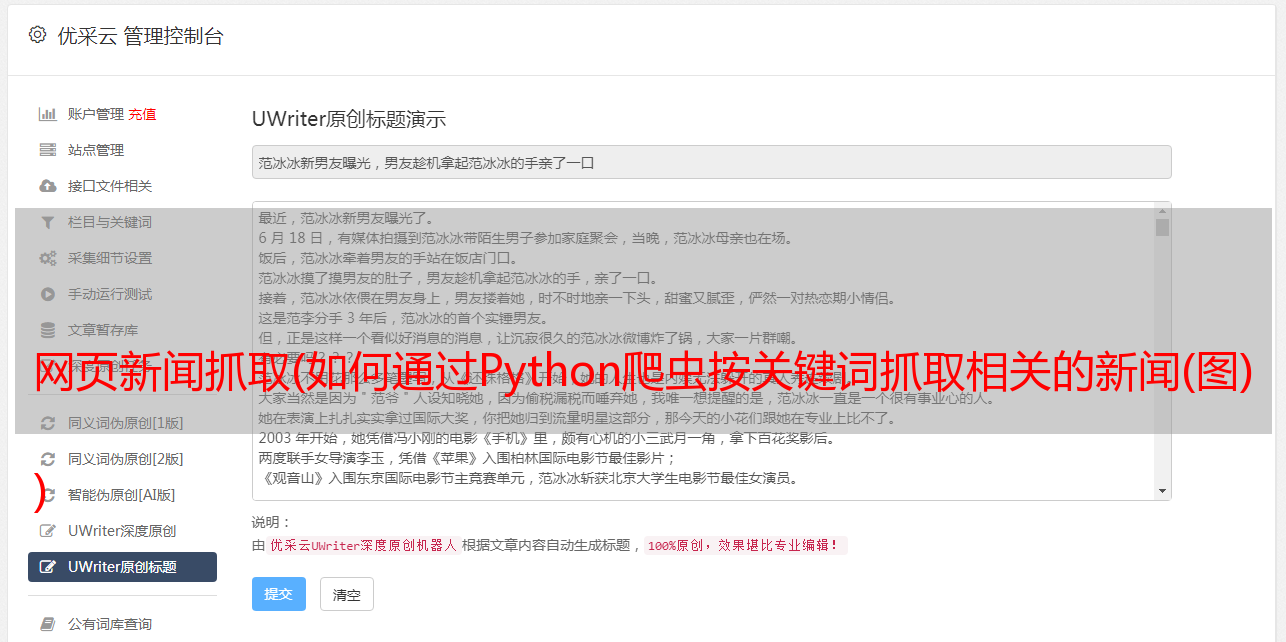Click the heading UWriter原创标题演示
1286x642 pixels.
[349, 119]
